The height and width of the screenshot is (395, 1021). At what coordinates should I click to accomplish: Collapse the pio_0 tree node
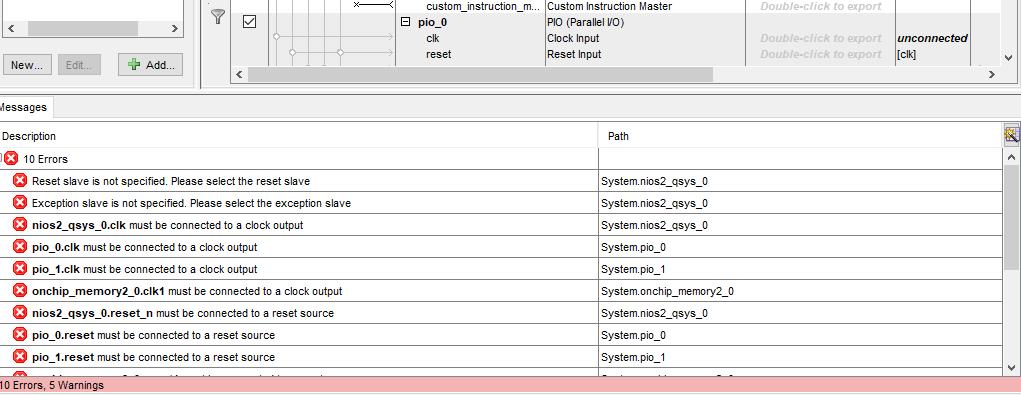pos(405,21)
